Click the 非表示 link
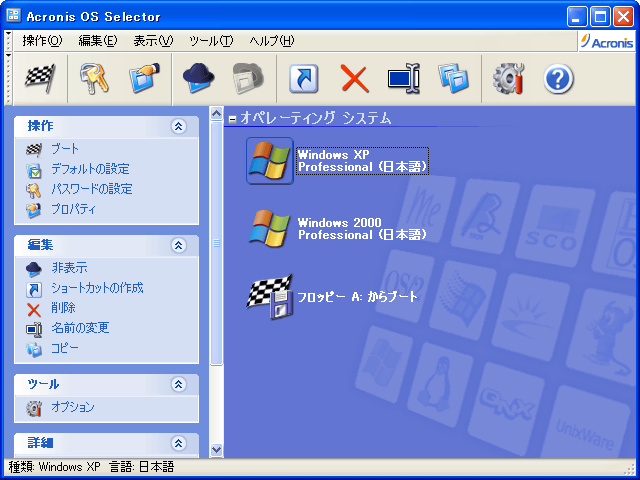The width and height of the screenshot is (640, 480). (69, 268)
